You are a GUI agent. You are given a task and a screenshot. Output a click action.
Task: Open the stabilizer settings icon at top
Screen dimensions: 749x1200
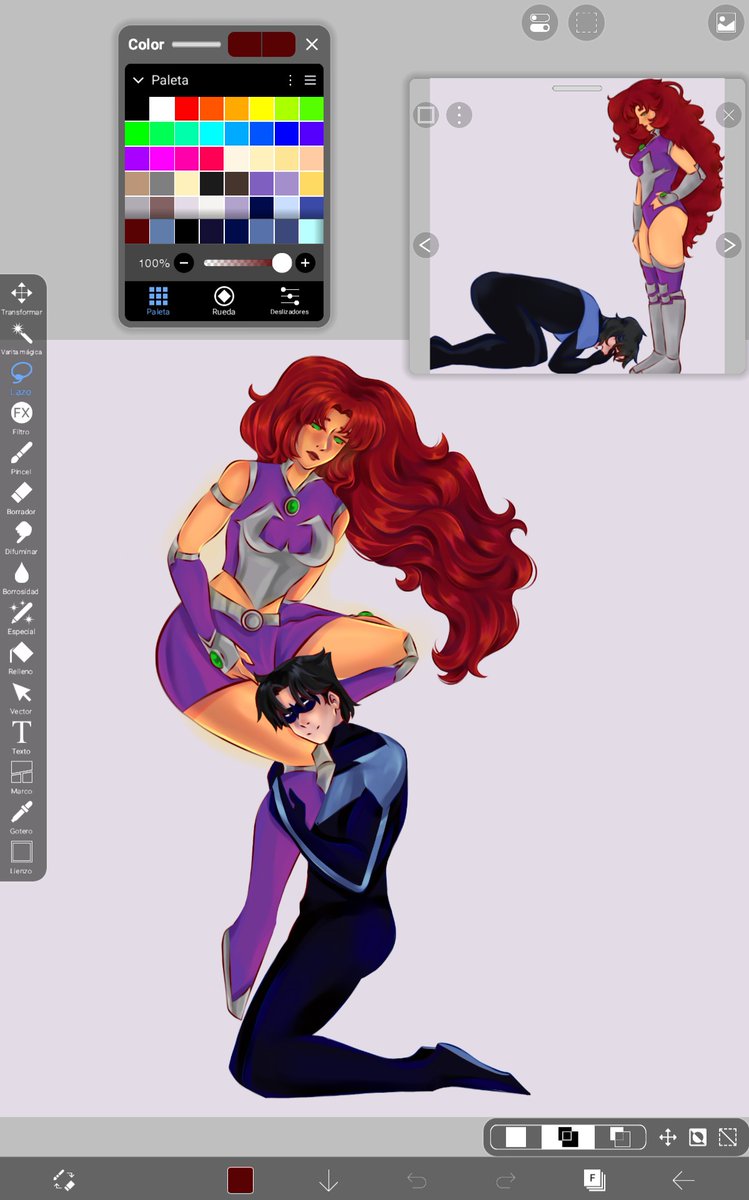pyautogui.click(x=540, y=22)
